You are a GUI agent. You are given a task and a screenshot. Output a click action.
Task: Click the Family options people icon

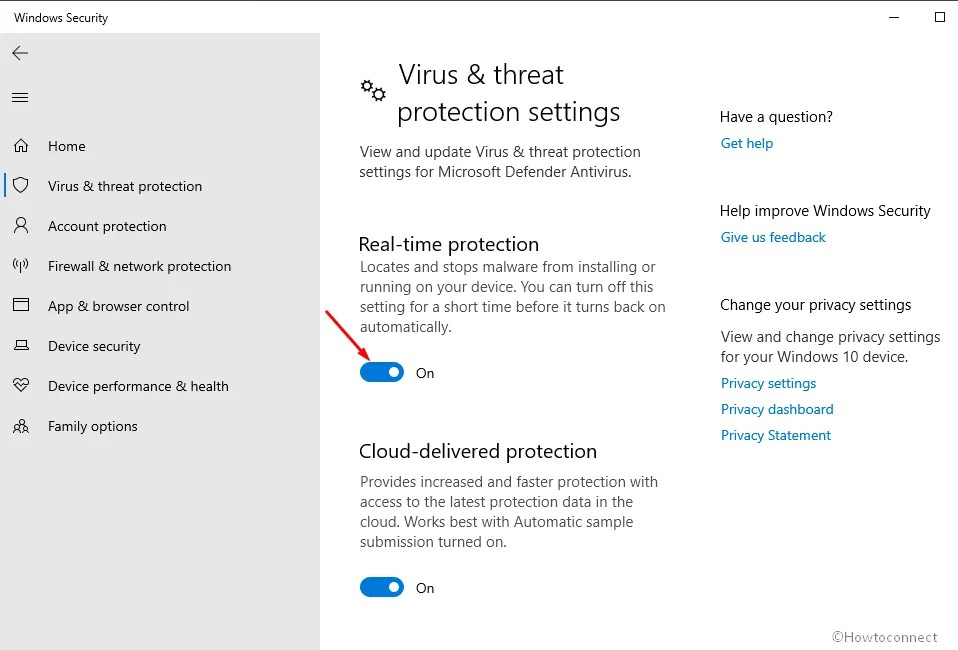[x=20, y=426]
